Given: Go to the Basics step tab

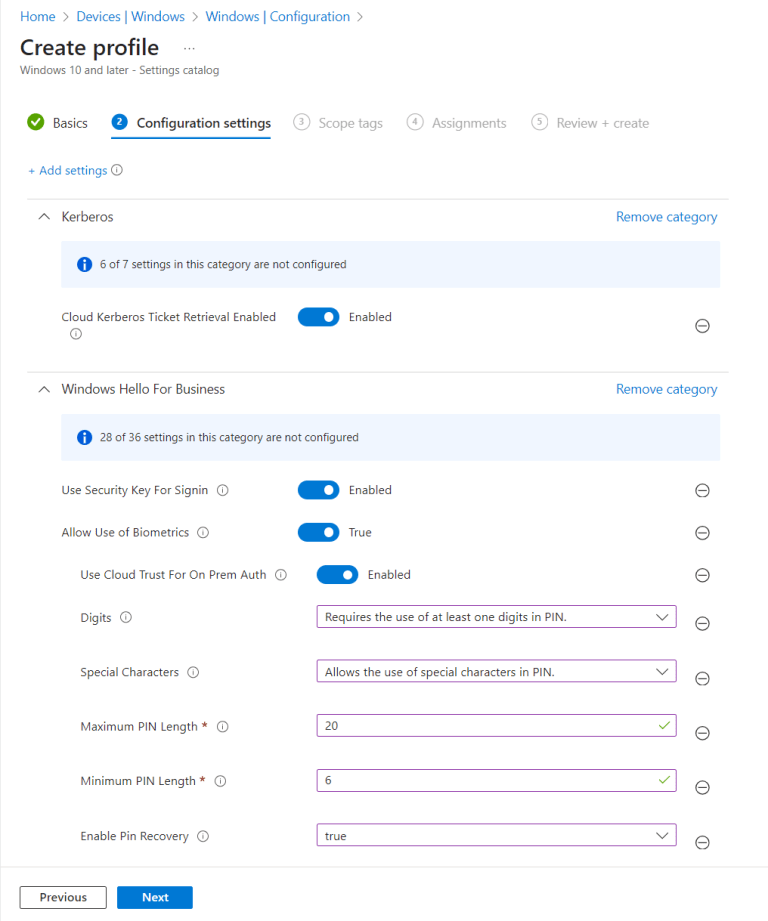Looking at the screenshot, I should tap(58, 123).
